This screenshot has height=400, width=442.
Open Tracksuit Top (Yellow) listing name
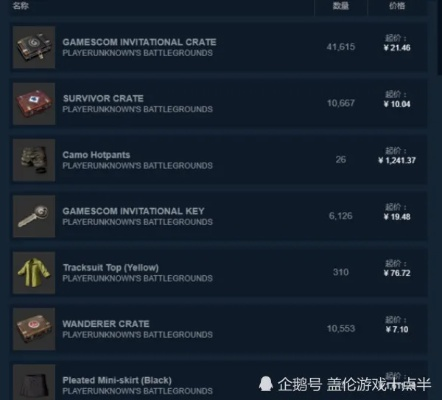[111, 267]
